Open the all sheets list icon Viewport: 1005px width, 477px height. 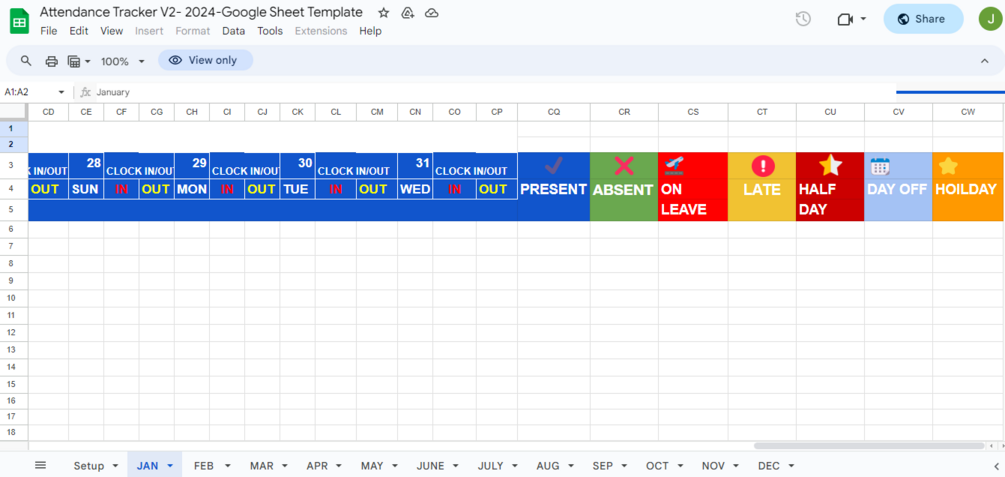[x=40, y=466]
